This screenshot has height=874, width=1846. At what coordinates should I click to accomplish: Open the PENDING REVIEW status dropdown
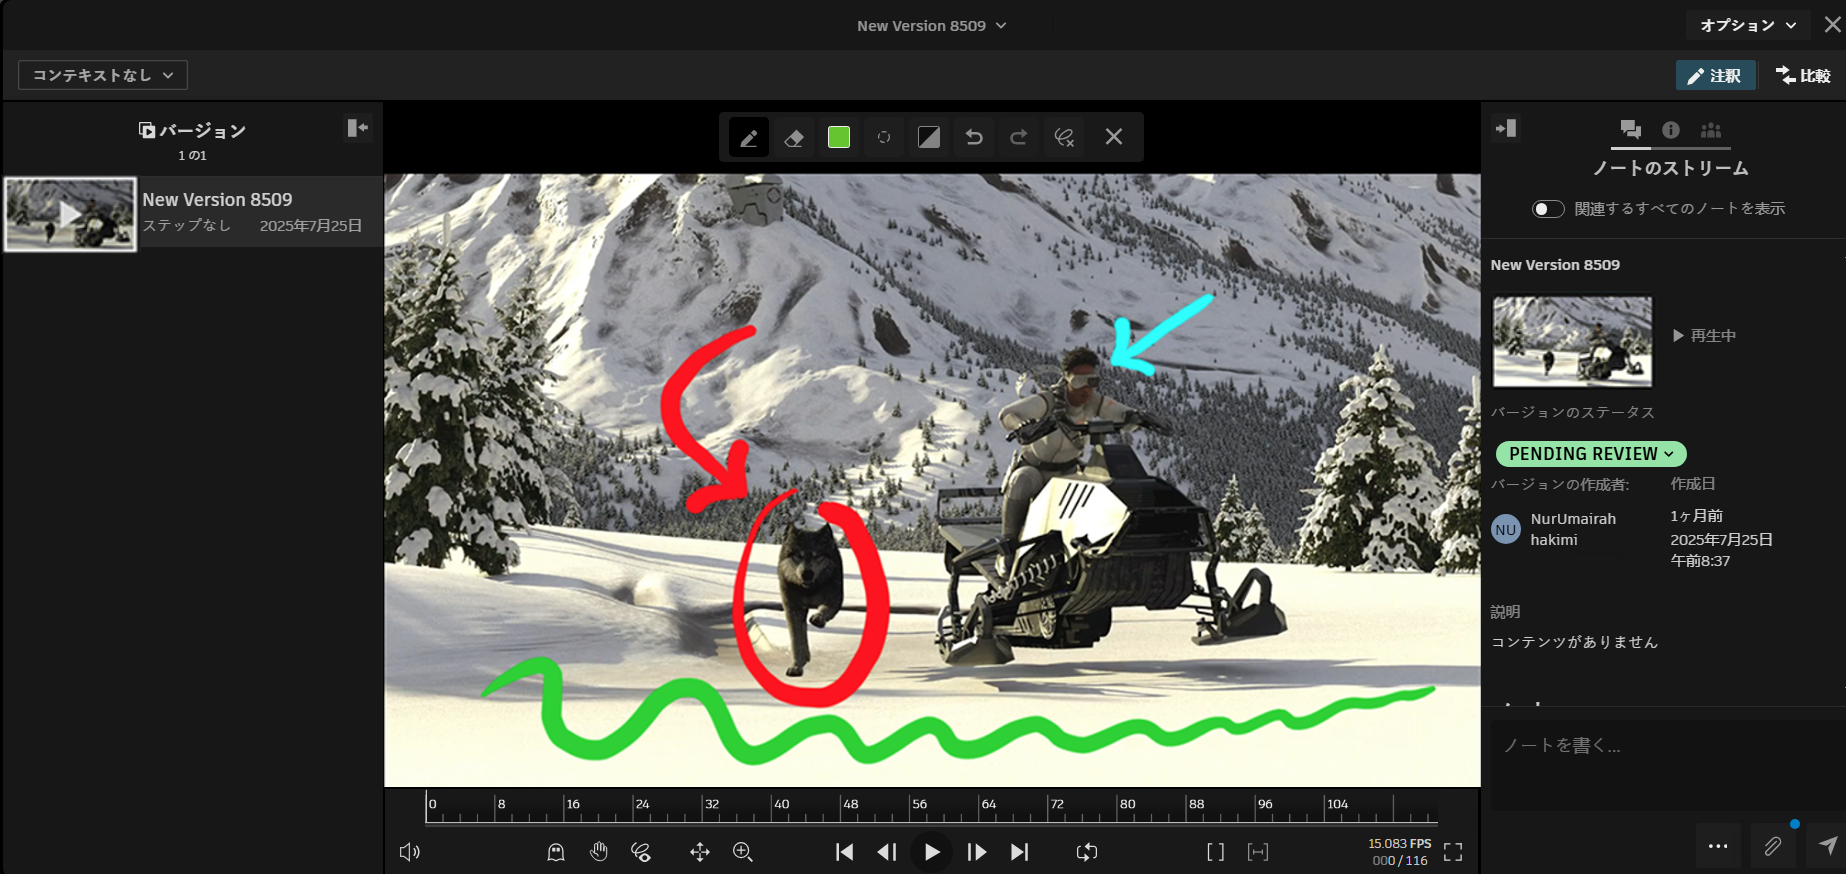coord(1591,454)
